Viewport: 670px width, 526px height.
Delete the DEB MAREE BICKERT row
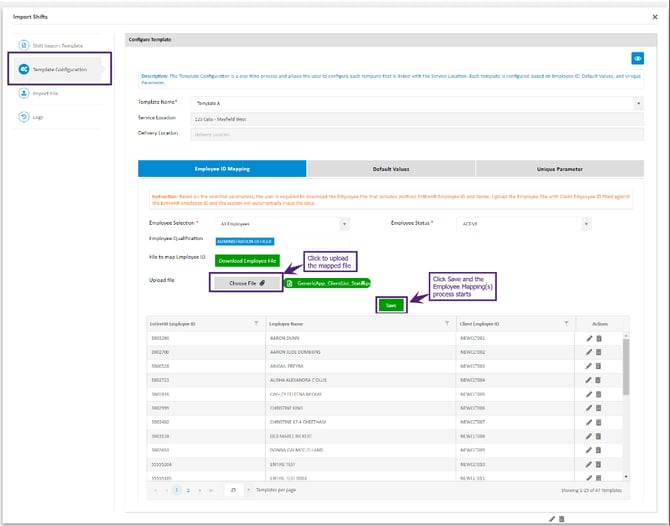(x=598, y=436)
